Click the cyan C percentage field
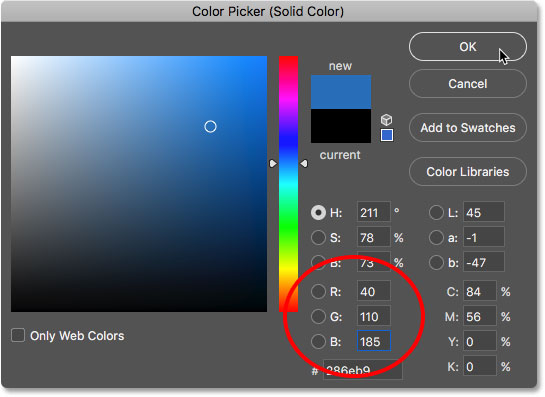The image size is (545, 397). coord(480,292)
